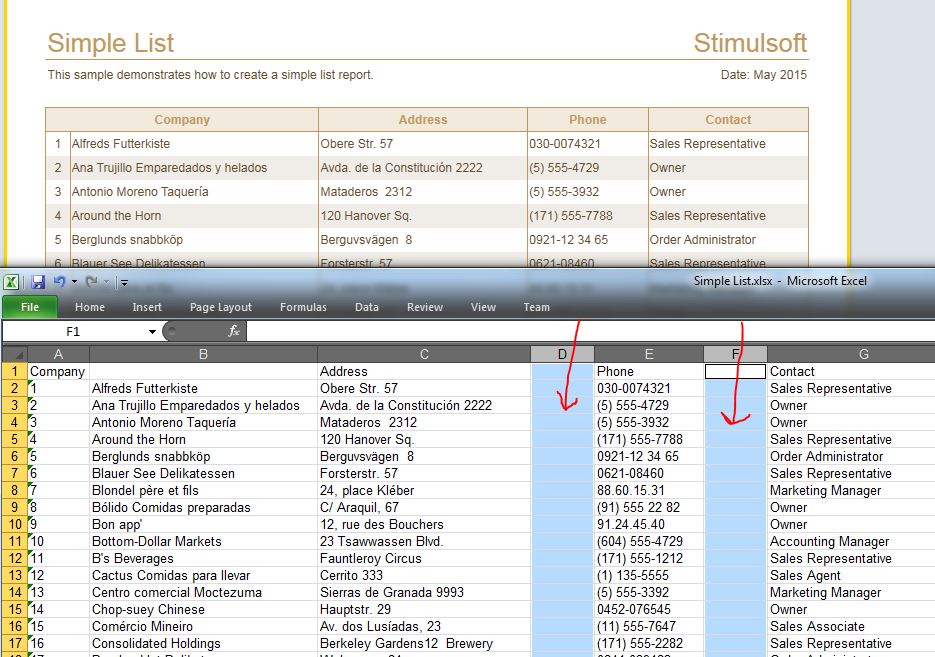Click the Phone cell in E1
Viewport: 935px width, 657px height.
click(x=649, y=371)
